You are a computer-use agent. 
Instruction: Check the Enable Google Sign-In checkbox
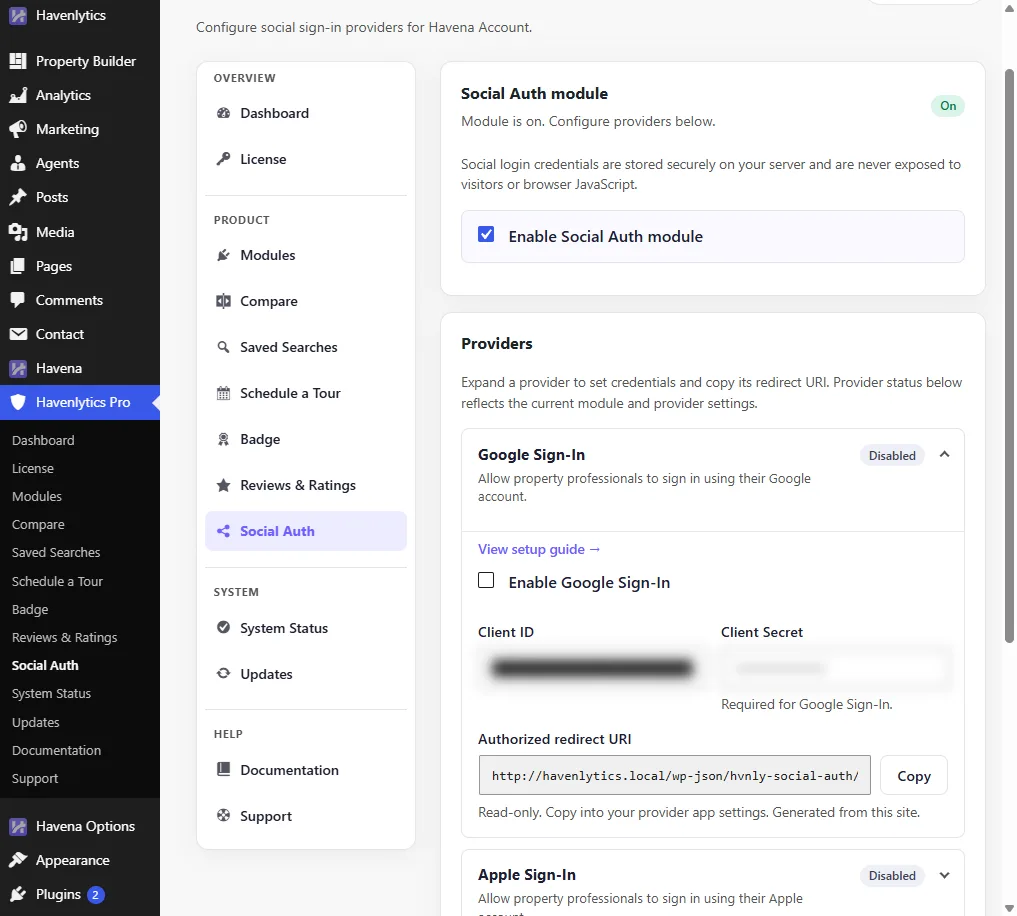click(486, 580)
